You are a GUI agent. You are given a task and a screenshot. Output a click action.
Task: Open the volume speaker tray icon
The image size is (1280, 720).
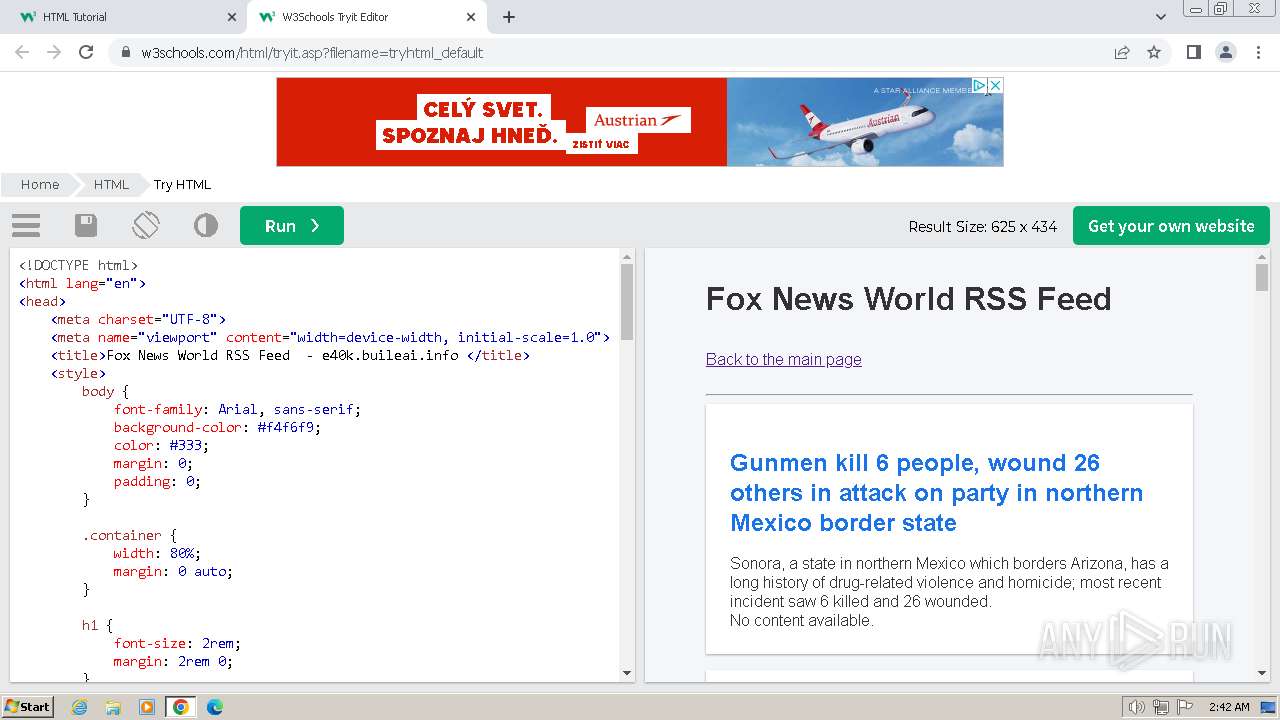(1136, 707)
